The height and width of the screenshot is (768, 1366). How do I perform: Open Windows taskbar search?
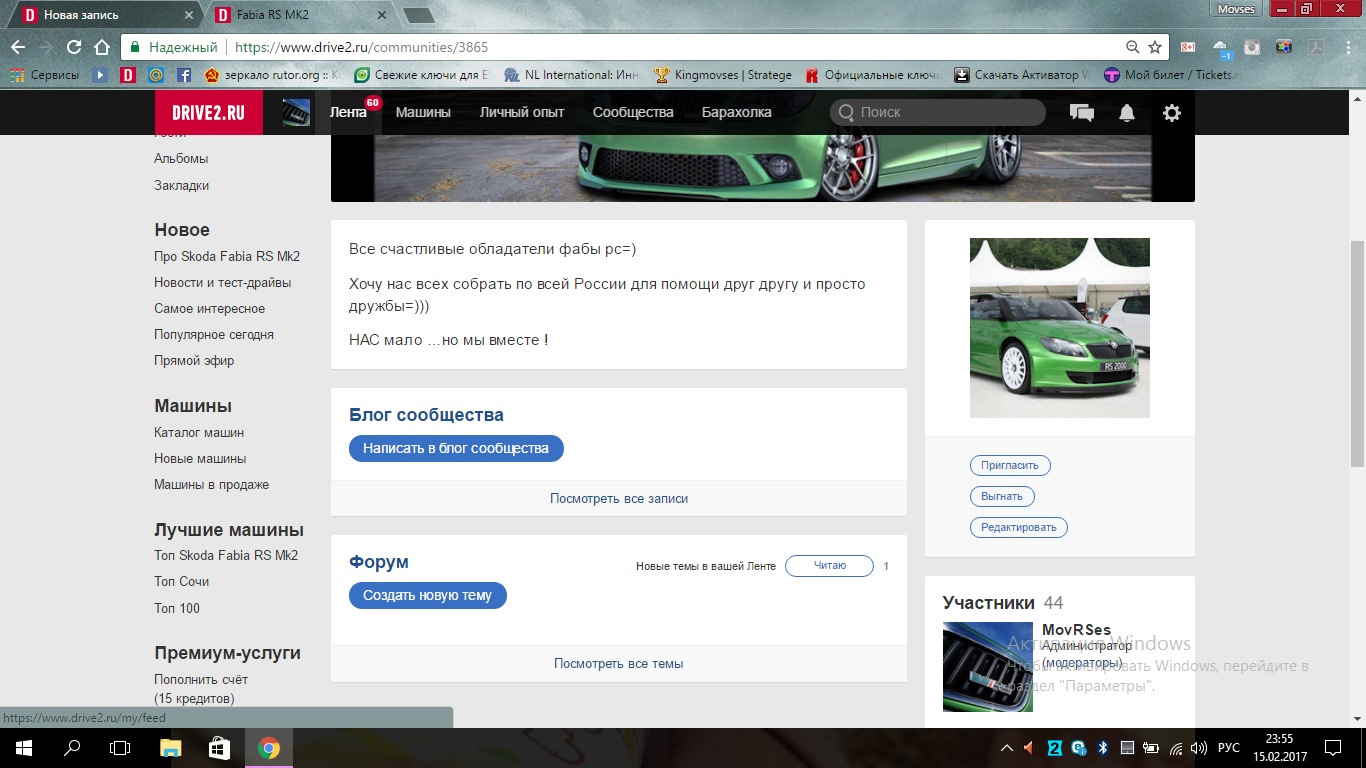[72, 748]
